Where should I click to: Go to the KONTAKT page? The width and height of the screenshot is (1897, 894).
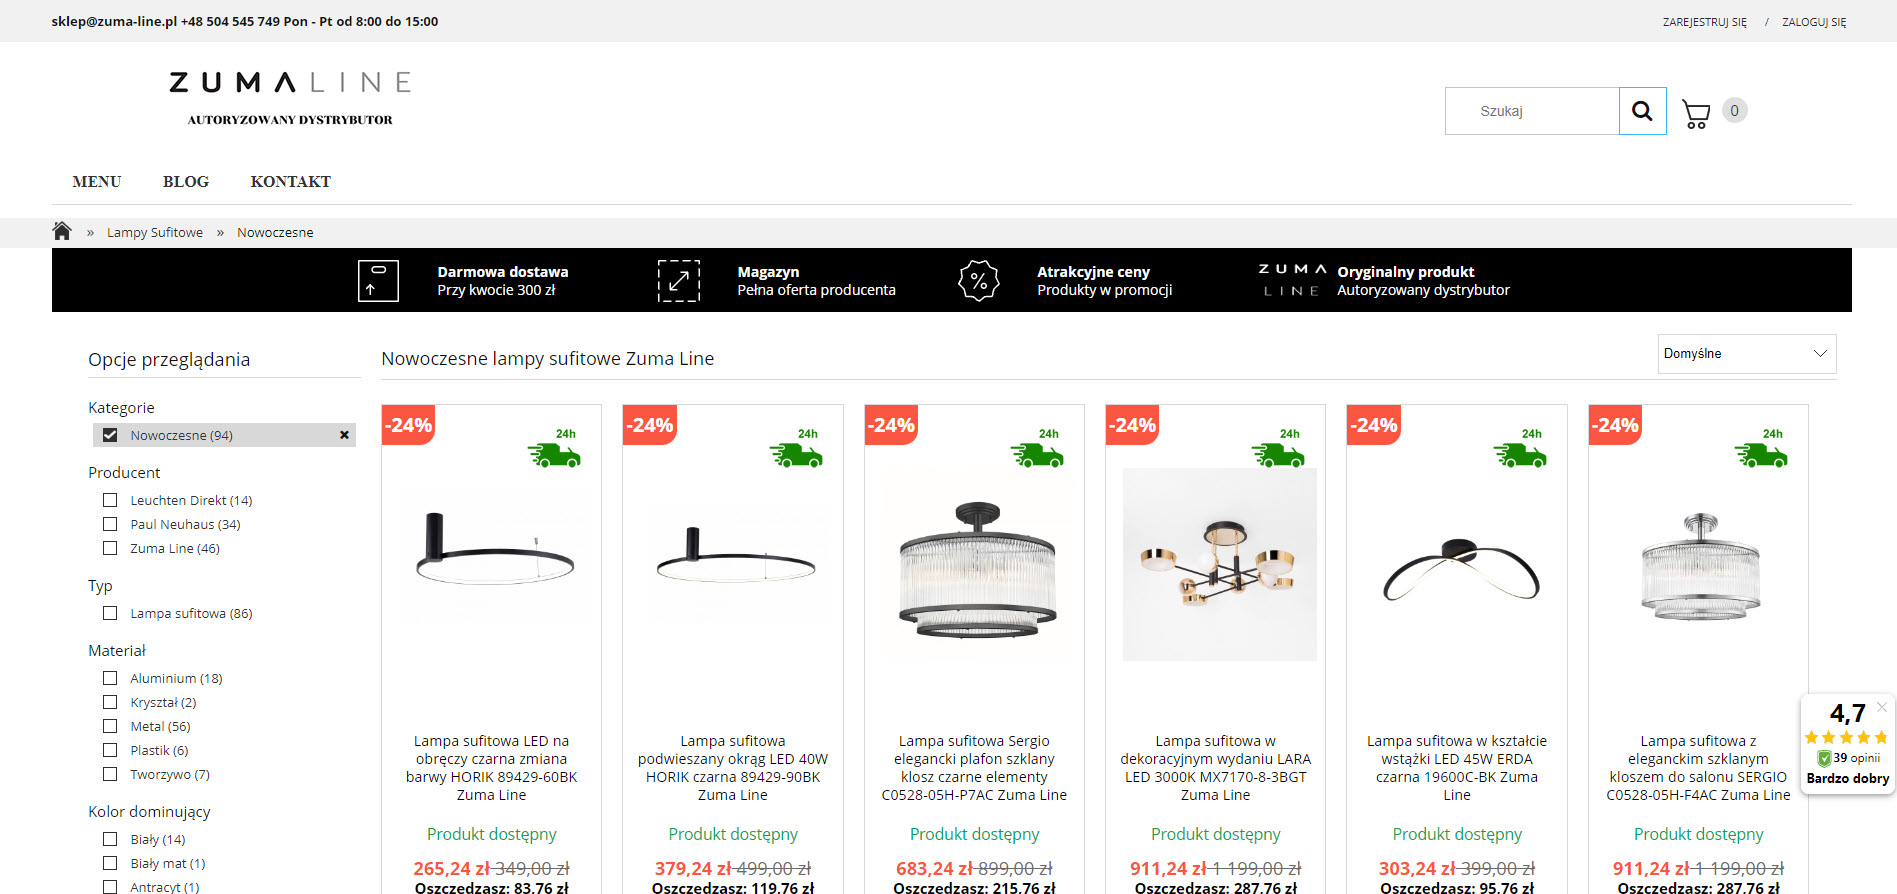click(x=290, y=182)
